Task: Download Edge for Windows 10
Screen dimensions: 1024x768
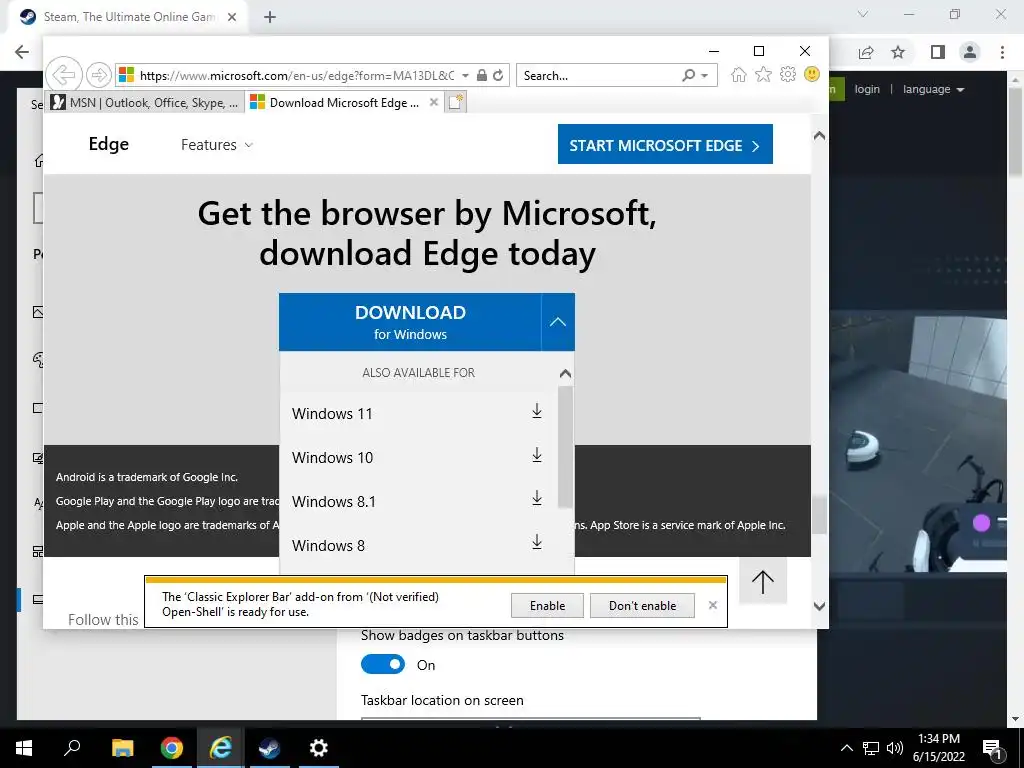Action: (537, 455)
